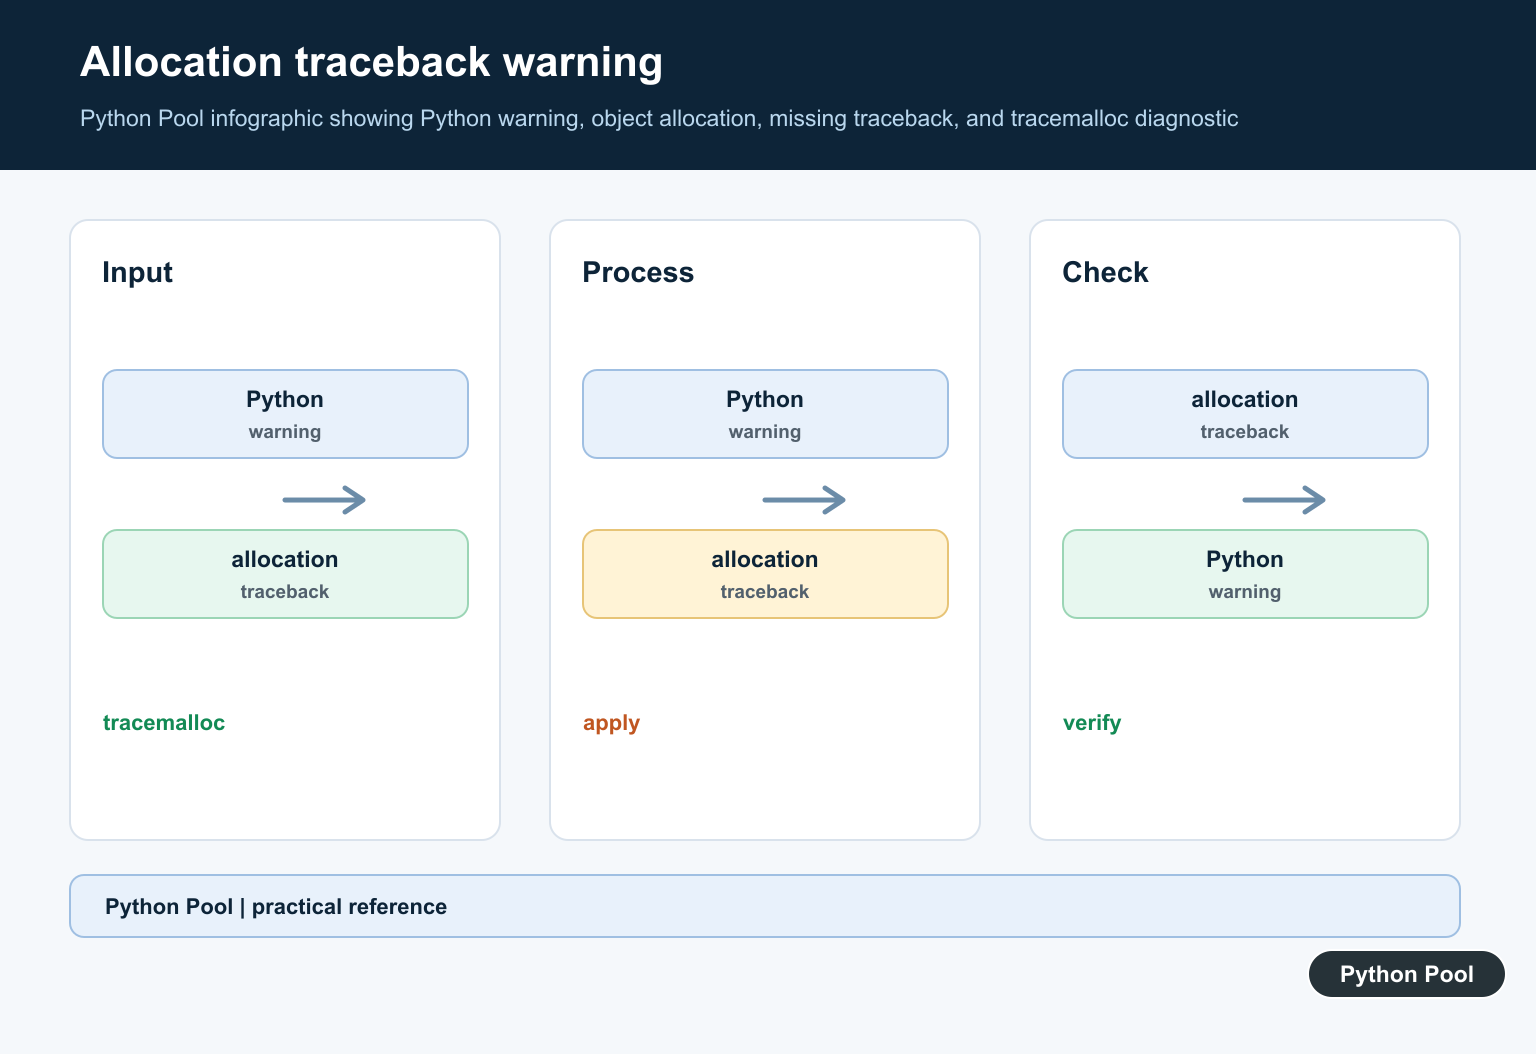This screenshot has height=1054, width=1536.
Task: Select the Process card heading
Action: point(638,272)
